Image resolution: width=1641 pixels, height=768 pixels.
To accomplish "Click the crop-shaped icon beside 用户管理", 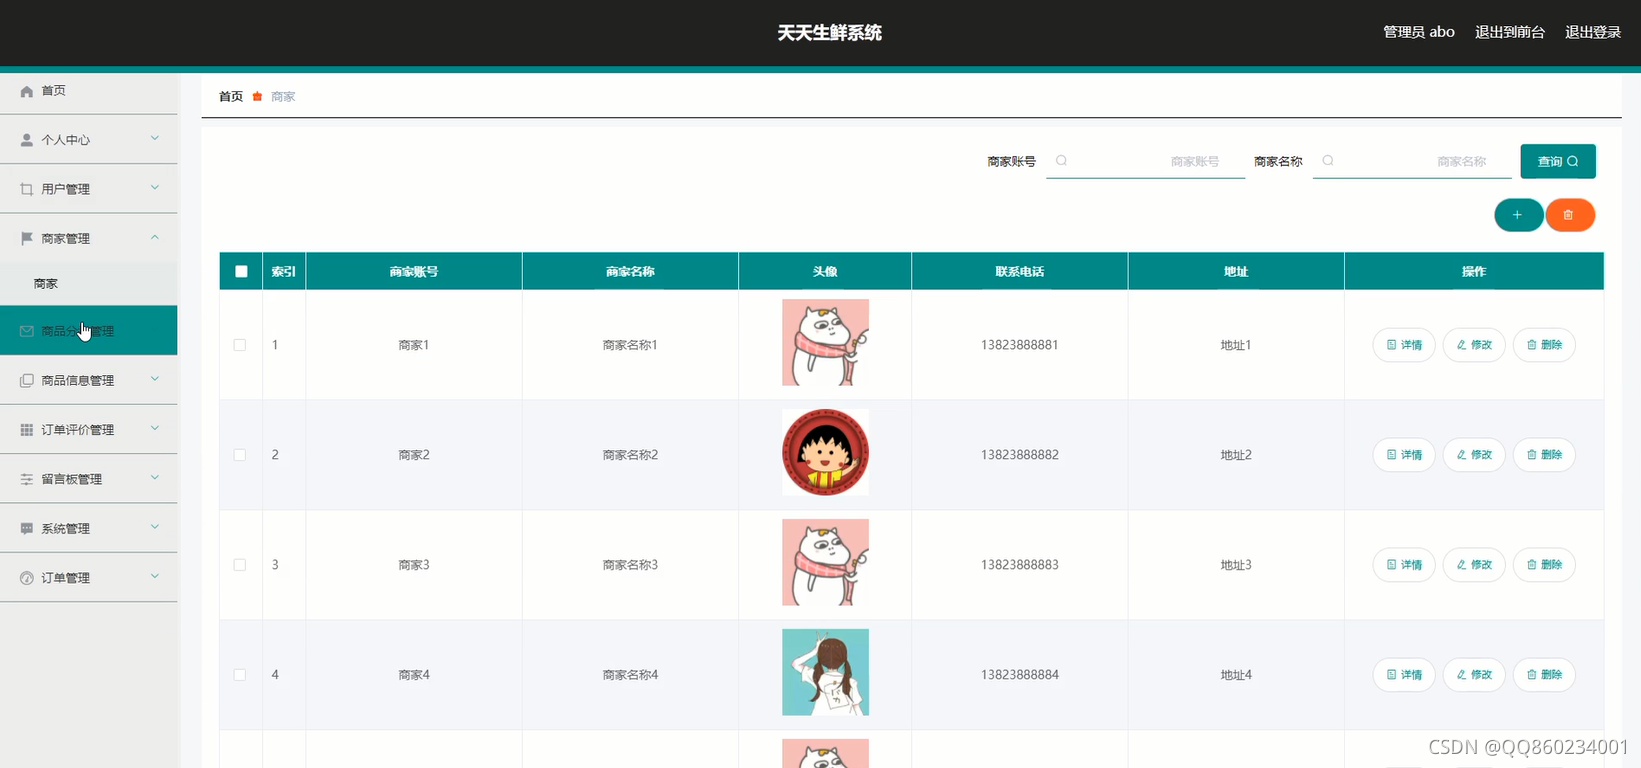I will [x=27, y=189].
